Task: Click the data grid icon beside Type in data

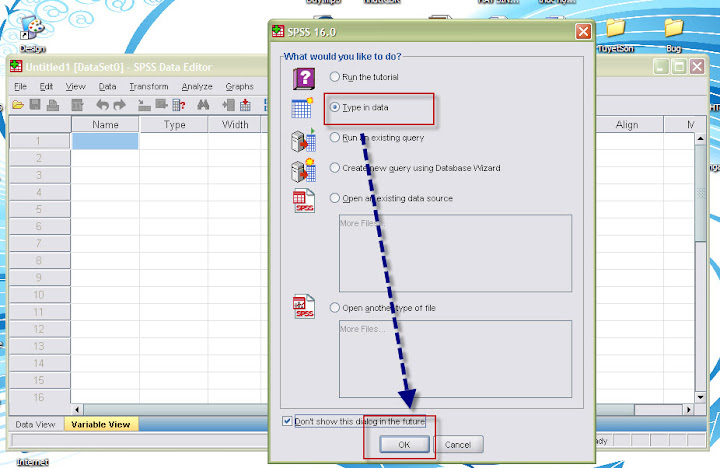Action: 302,108
